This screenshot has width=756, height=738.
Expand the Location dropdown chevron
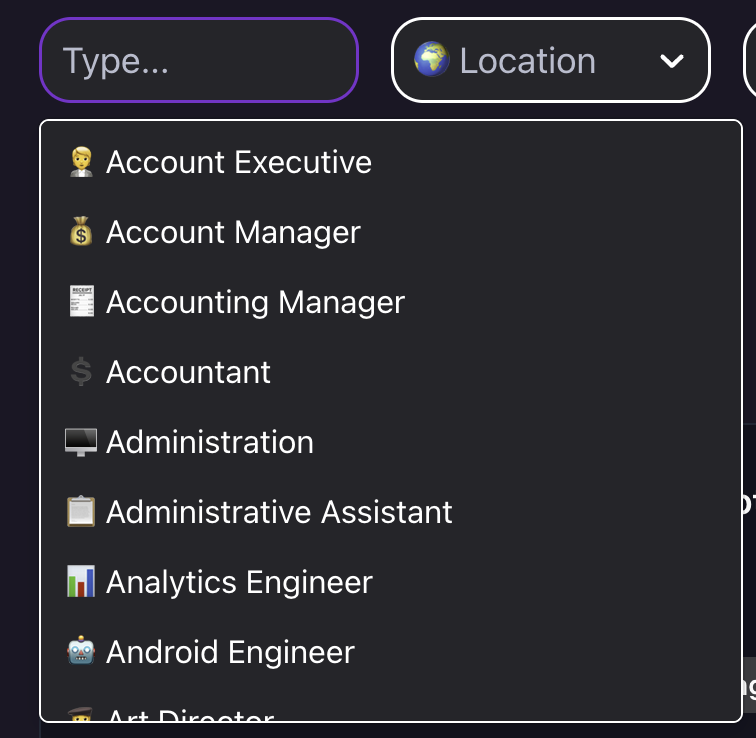pyautogui.click(x=672, y=61)
